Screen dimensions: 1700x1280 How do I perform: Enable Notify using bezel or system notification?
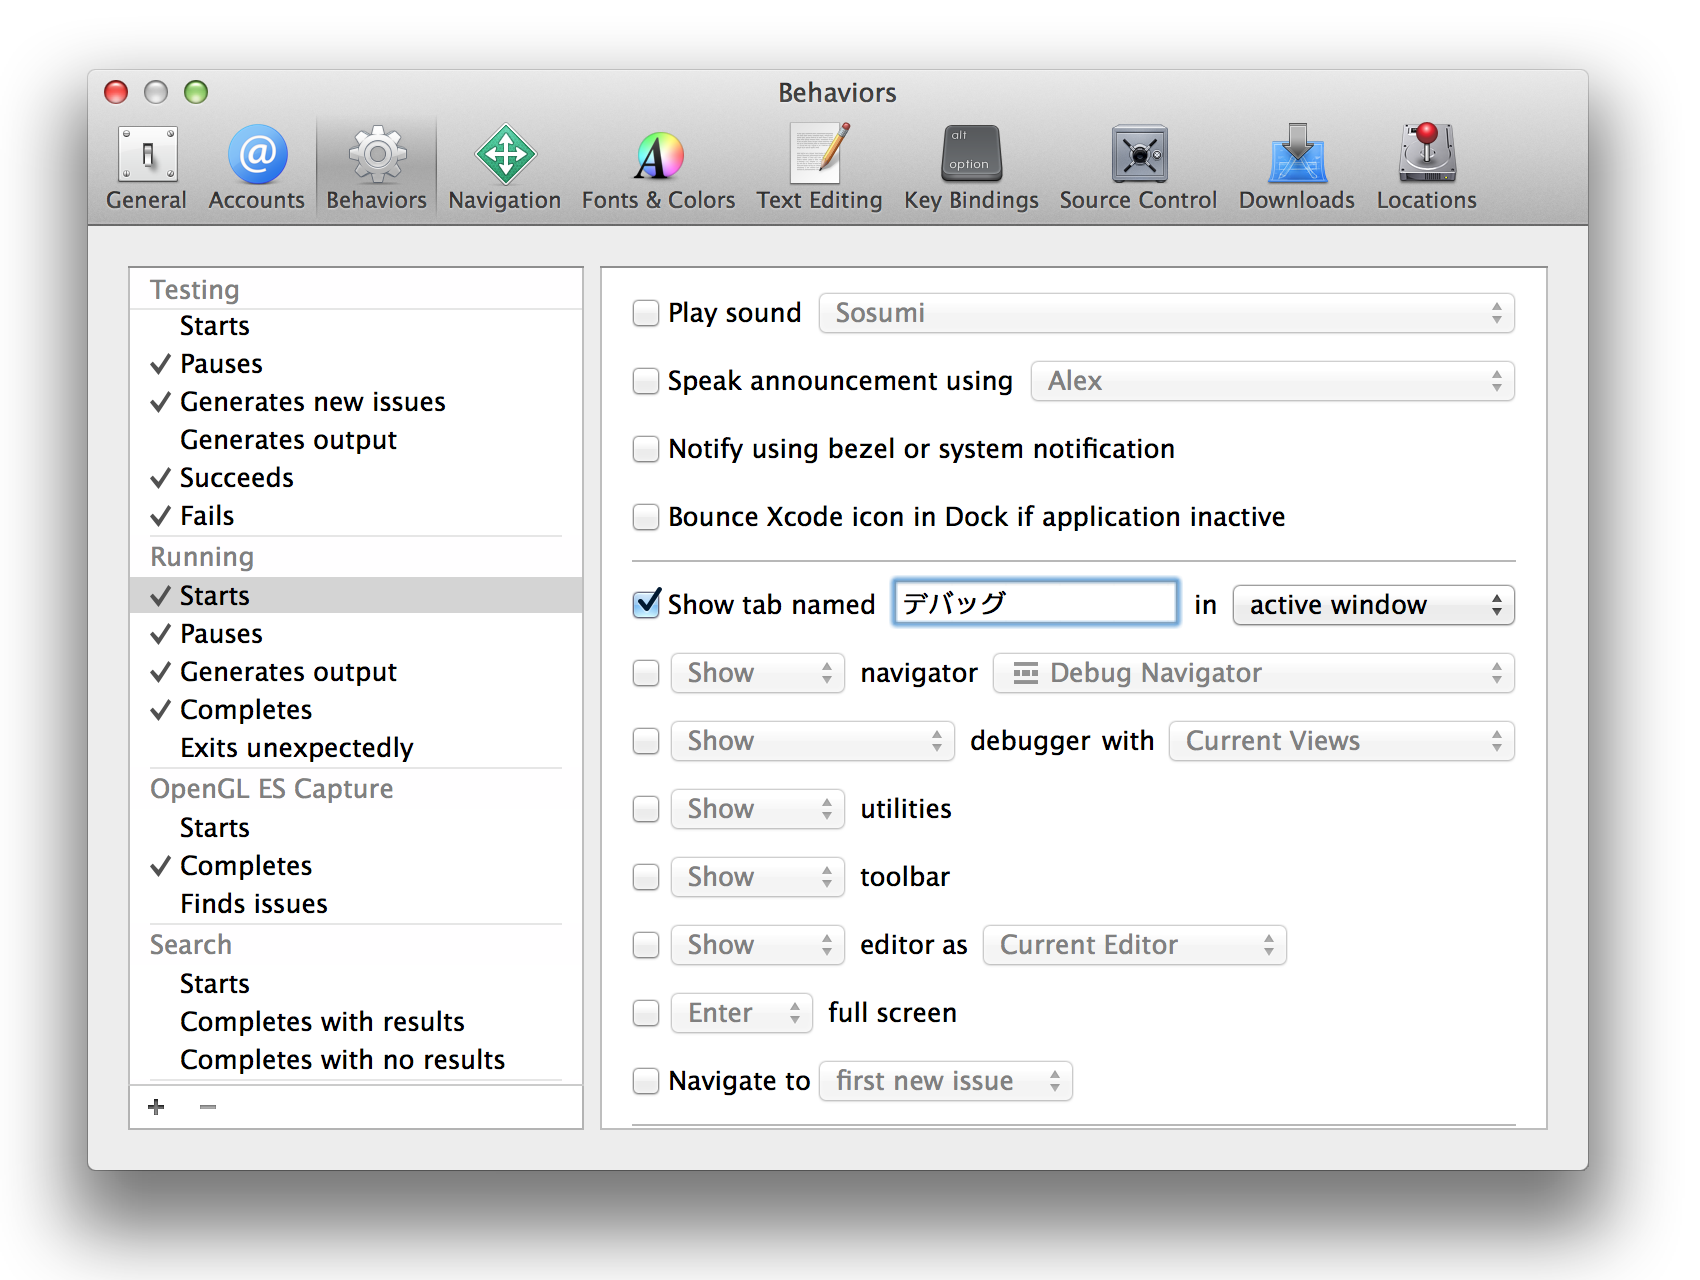pyautogui.click(x=646, y=449)
